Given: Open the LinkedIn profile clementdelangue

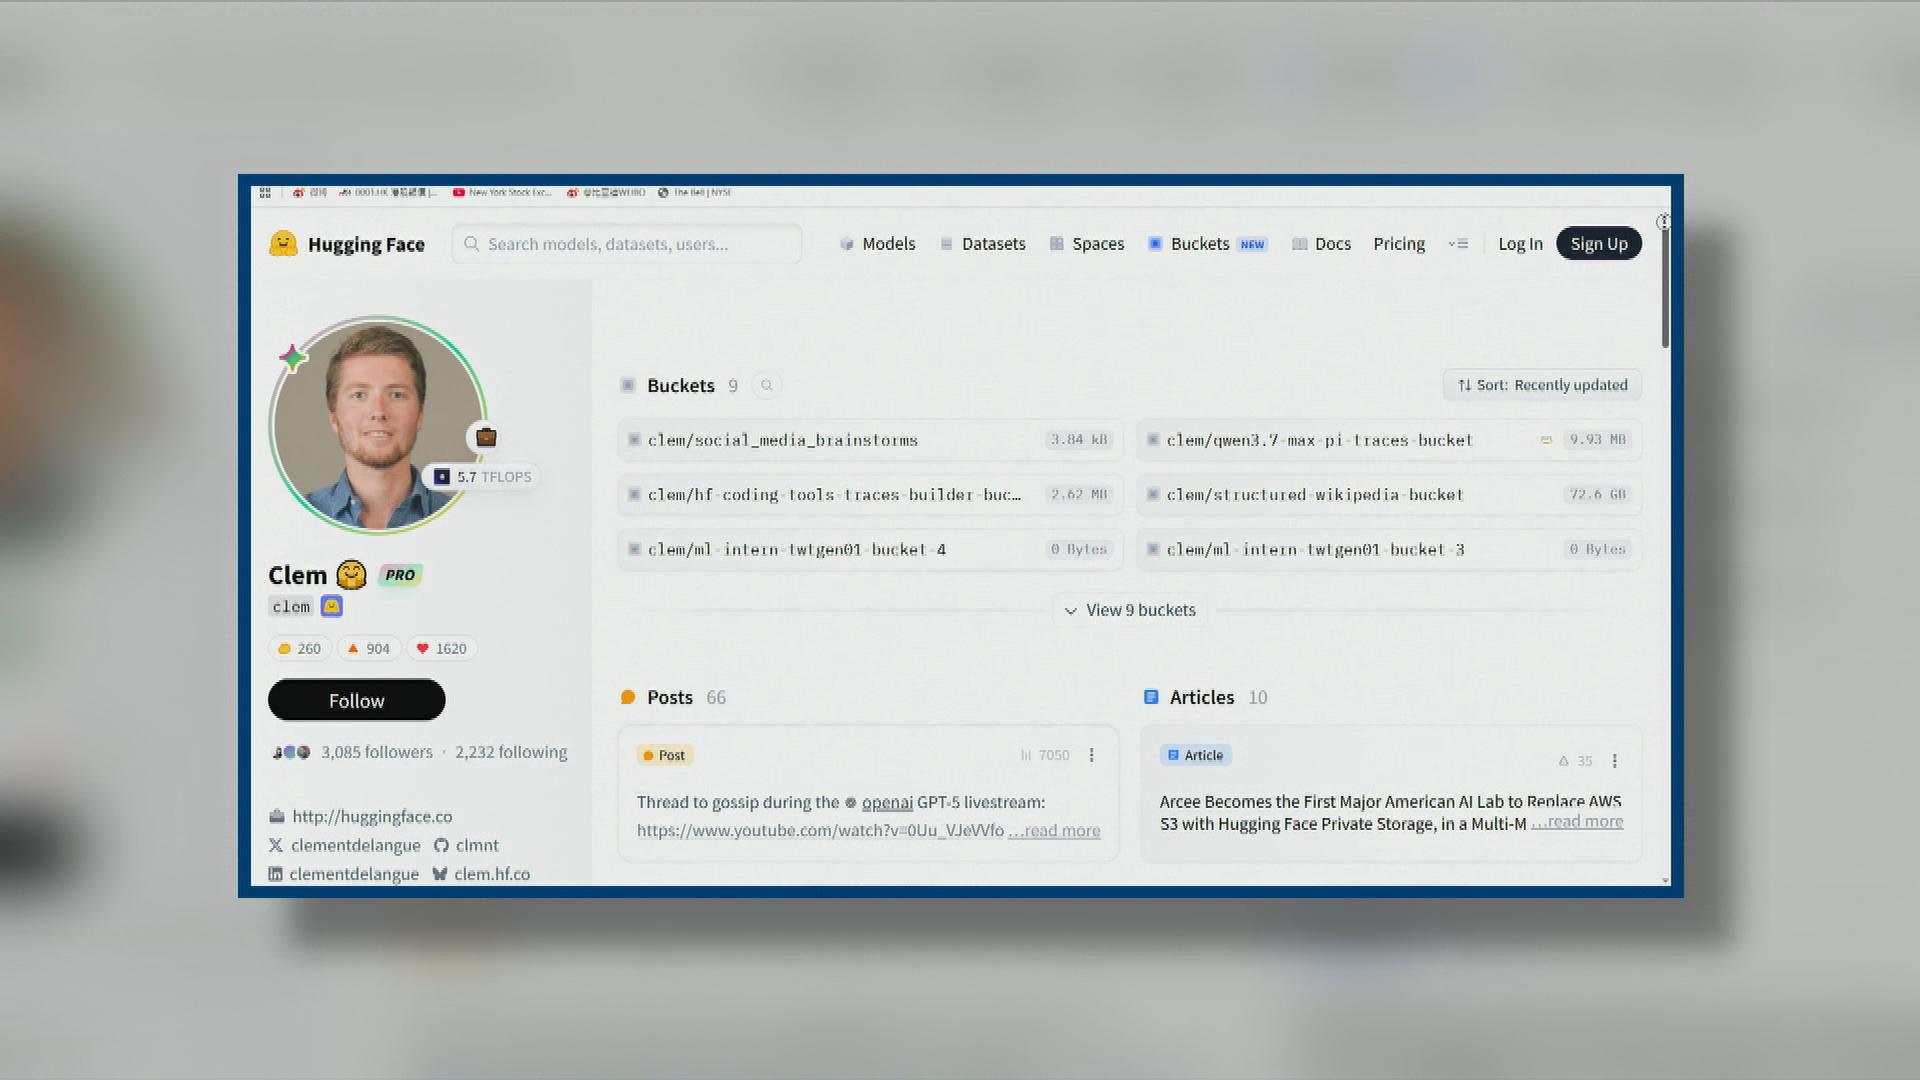Looking at the screenshot, I should tap(344, 874).
